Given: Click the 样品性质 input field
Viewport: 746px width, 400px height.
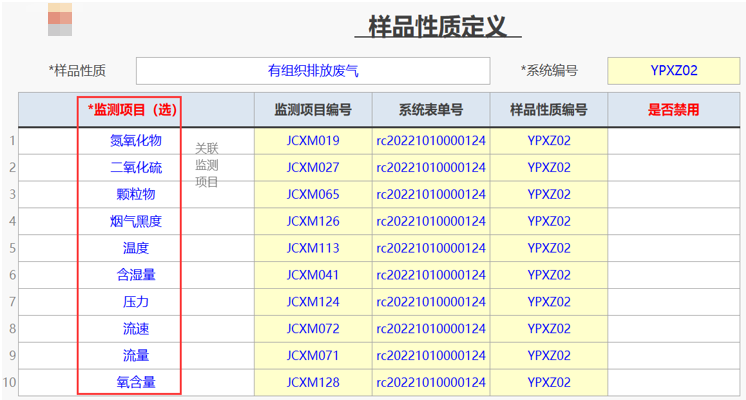Looking at the screenshot, I should [313, 71].
